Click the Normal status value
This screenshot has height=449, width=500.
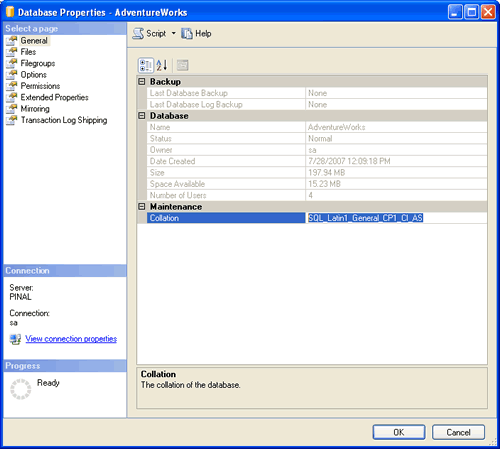[x=320, y=138]
